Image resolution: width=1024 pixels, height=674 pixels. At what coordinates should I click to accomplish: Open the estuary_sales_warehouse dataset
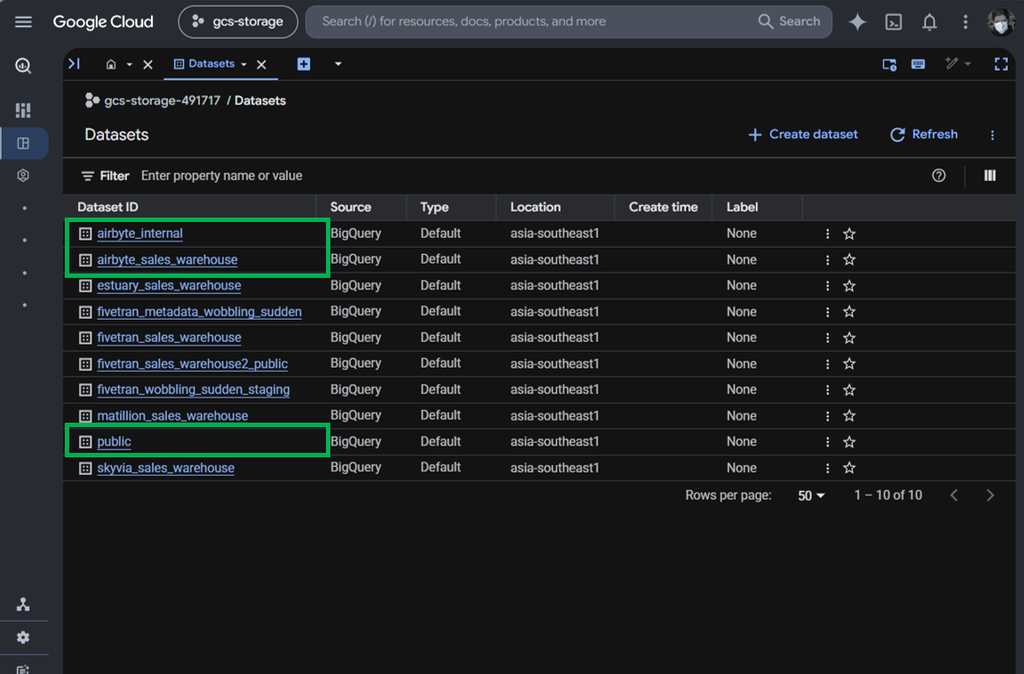[x=168, y=285]
